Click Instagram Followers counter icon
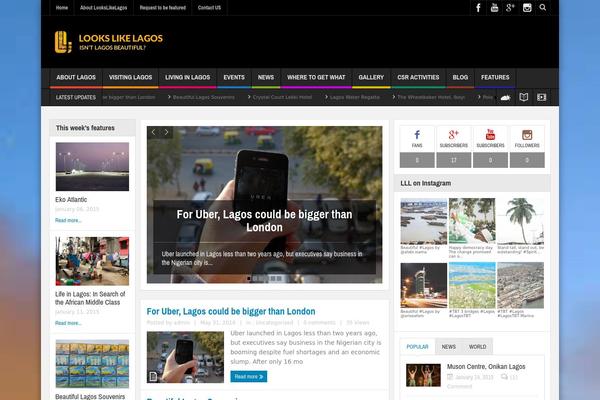600x400 pixels. point(527,135)
